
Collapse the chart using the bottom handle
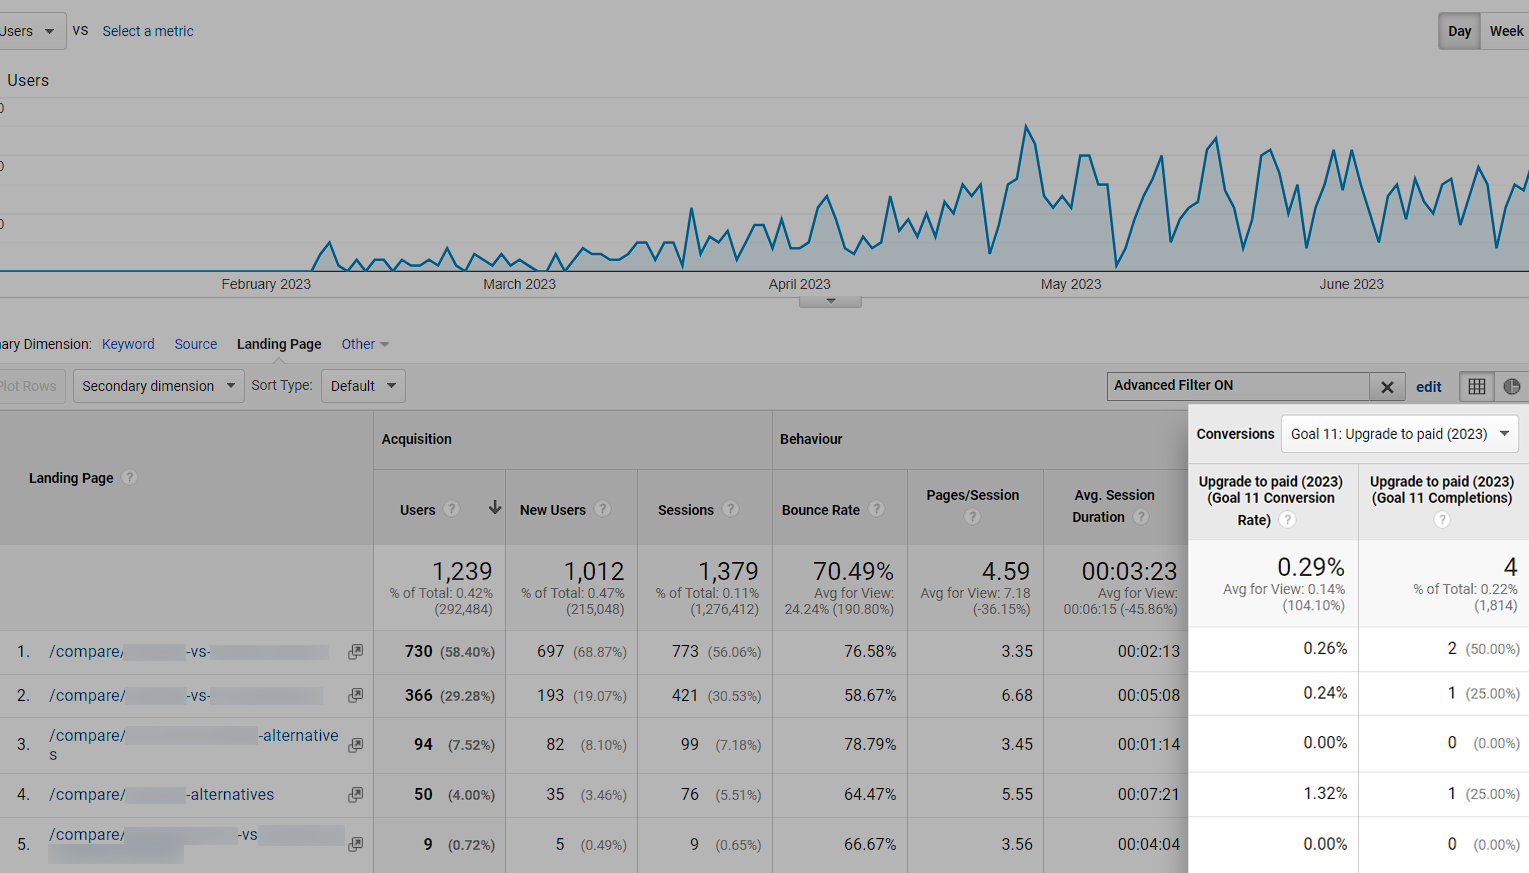[x=830, y=302]
